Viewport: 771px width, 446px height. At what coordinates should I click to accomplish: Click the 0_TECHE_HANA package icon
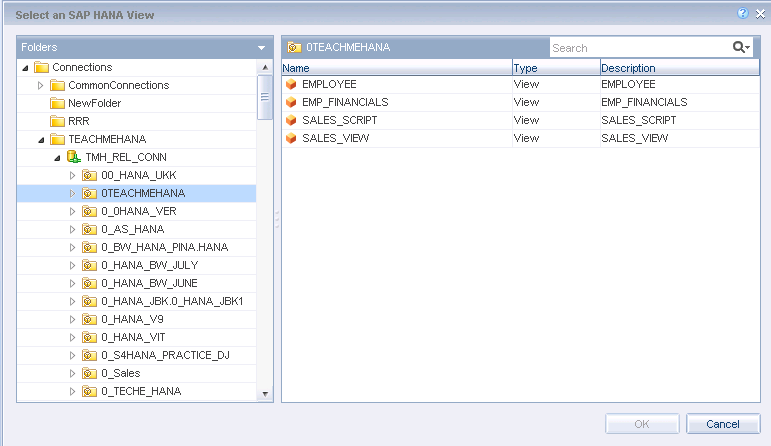[x=89, y=391]
